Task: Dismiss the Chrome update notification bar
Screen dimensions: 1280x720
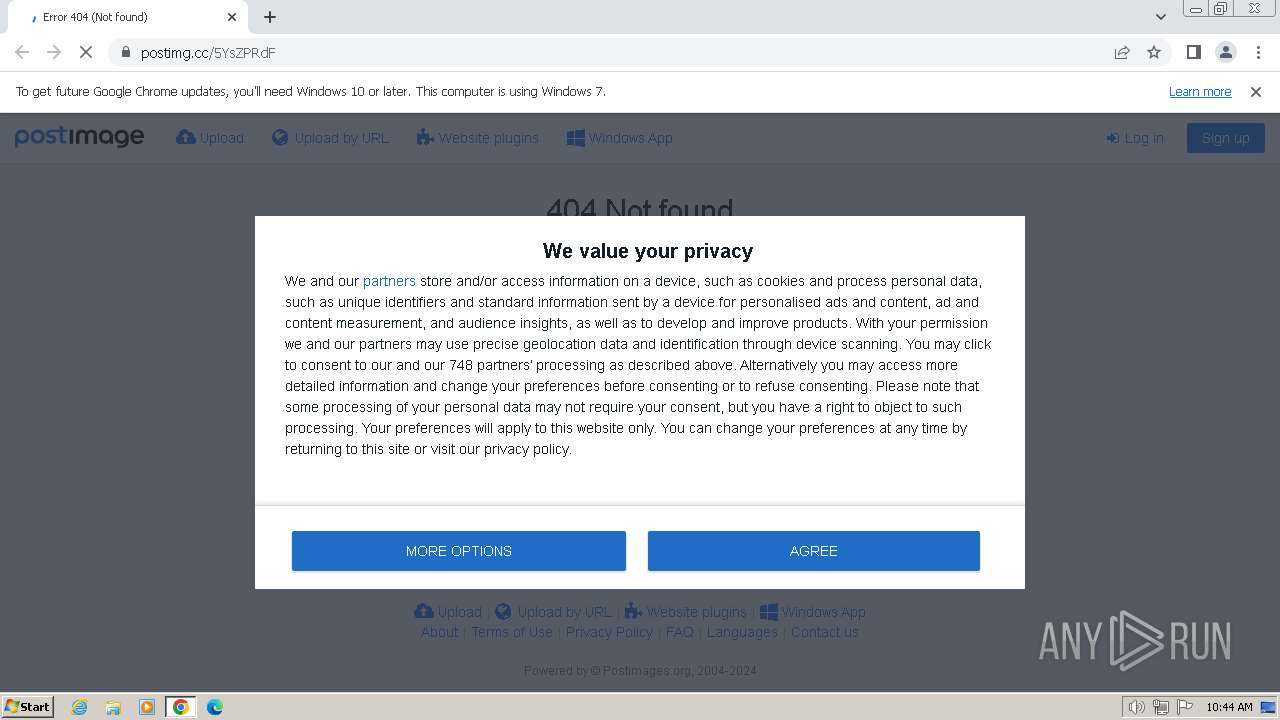Action: [x=1256, y=91]
